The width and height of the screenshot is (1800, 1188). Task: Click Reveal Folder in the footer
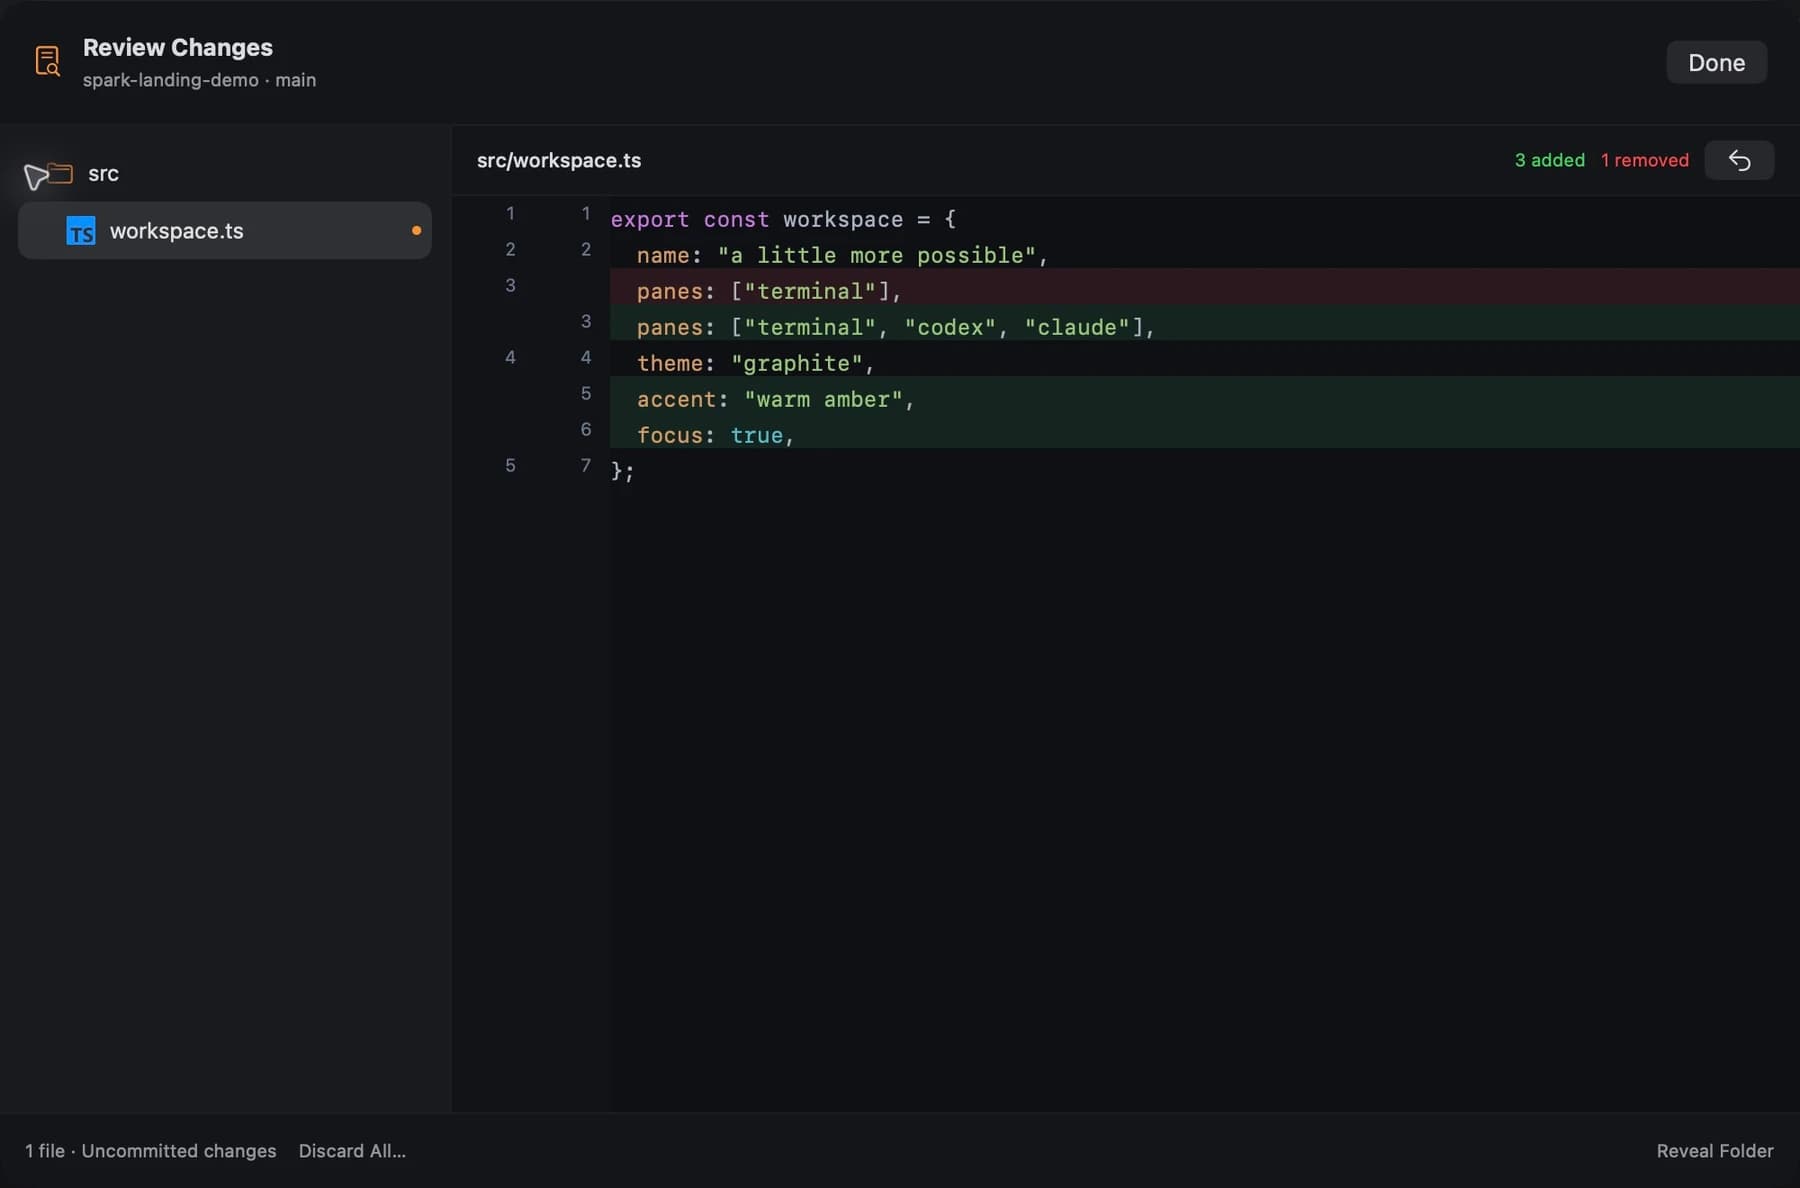pos(1715,1151)
